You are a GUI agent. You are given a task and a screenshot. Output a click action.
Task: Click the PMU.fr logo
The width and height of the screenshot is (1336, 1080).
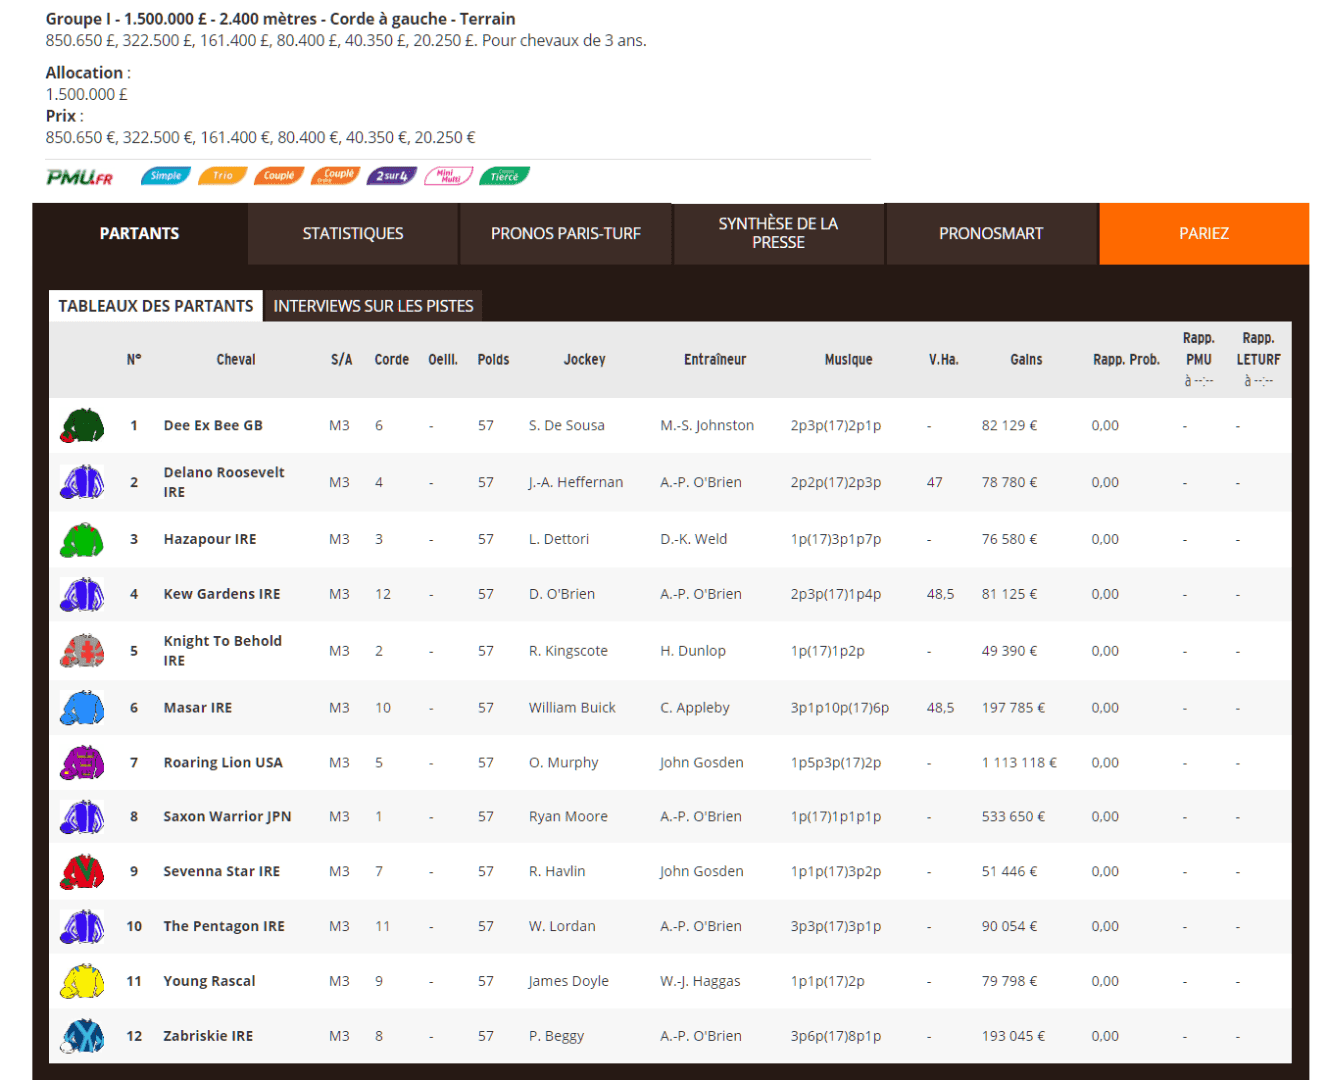[x=79, y=177]
